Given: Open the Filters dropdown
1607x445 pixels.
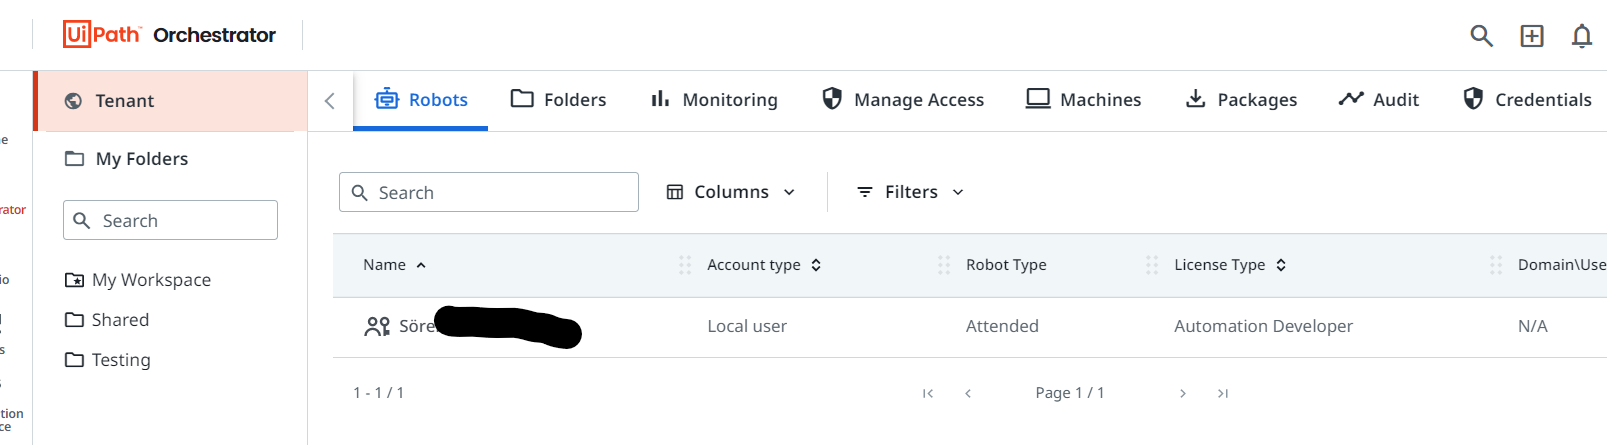Looking at the screenshot, I should tap(910, 192).
